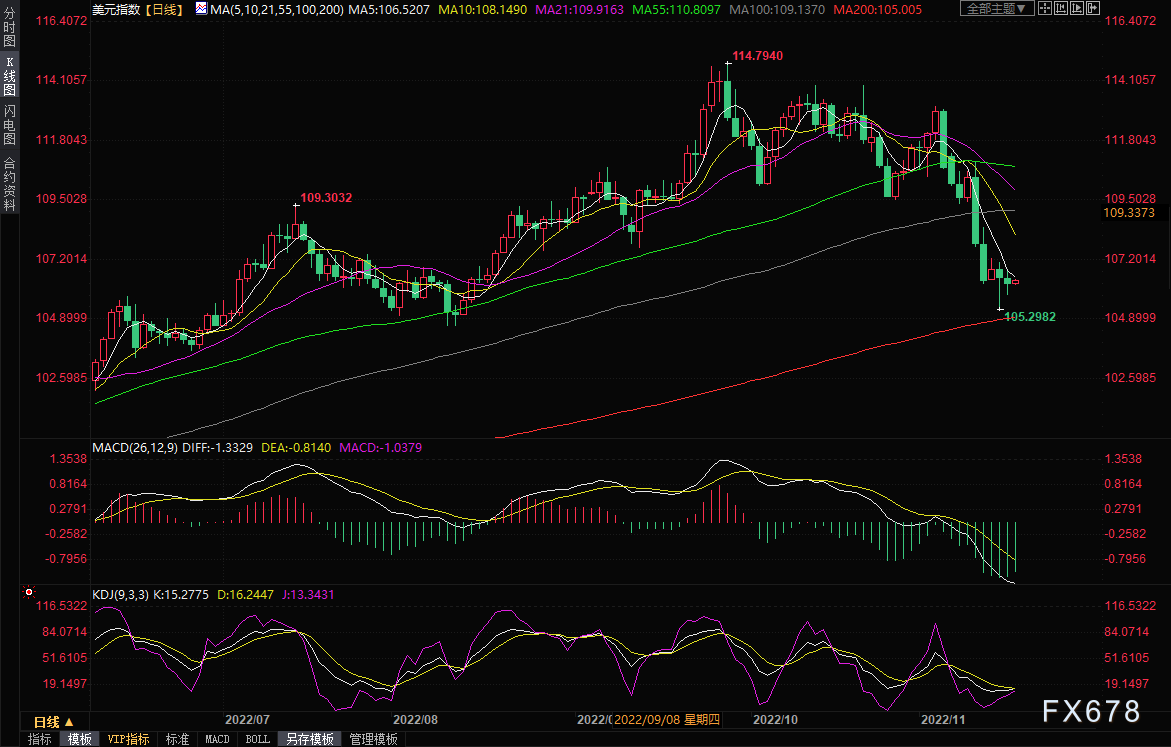Image resolution: width=1171 pixels, height=747 pixels.
Task: Select the K线图 side tab
Action: click(x=10, y=76)
